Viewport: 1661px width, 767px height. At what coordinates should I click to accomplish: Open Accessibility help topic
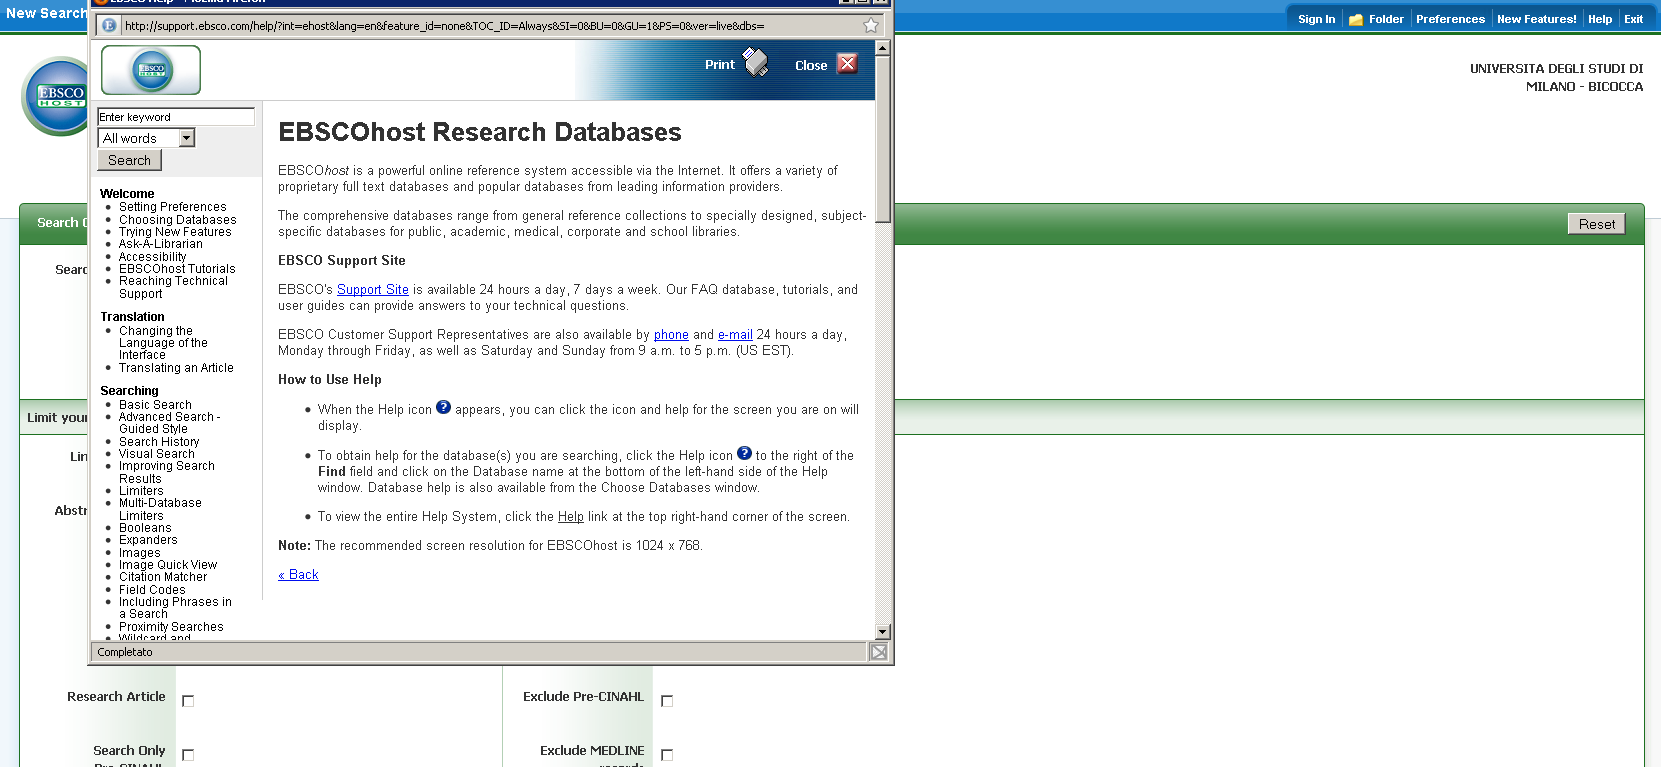[152, 257]
